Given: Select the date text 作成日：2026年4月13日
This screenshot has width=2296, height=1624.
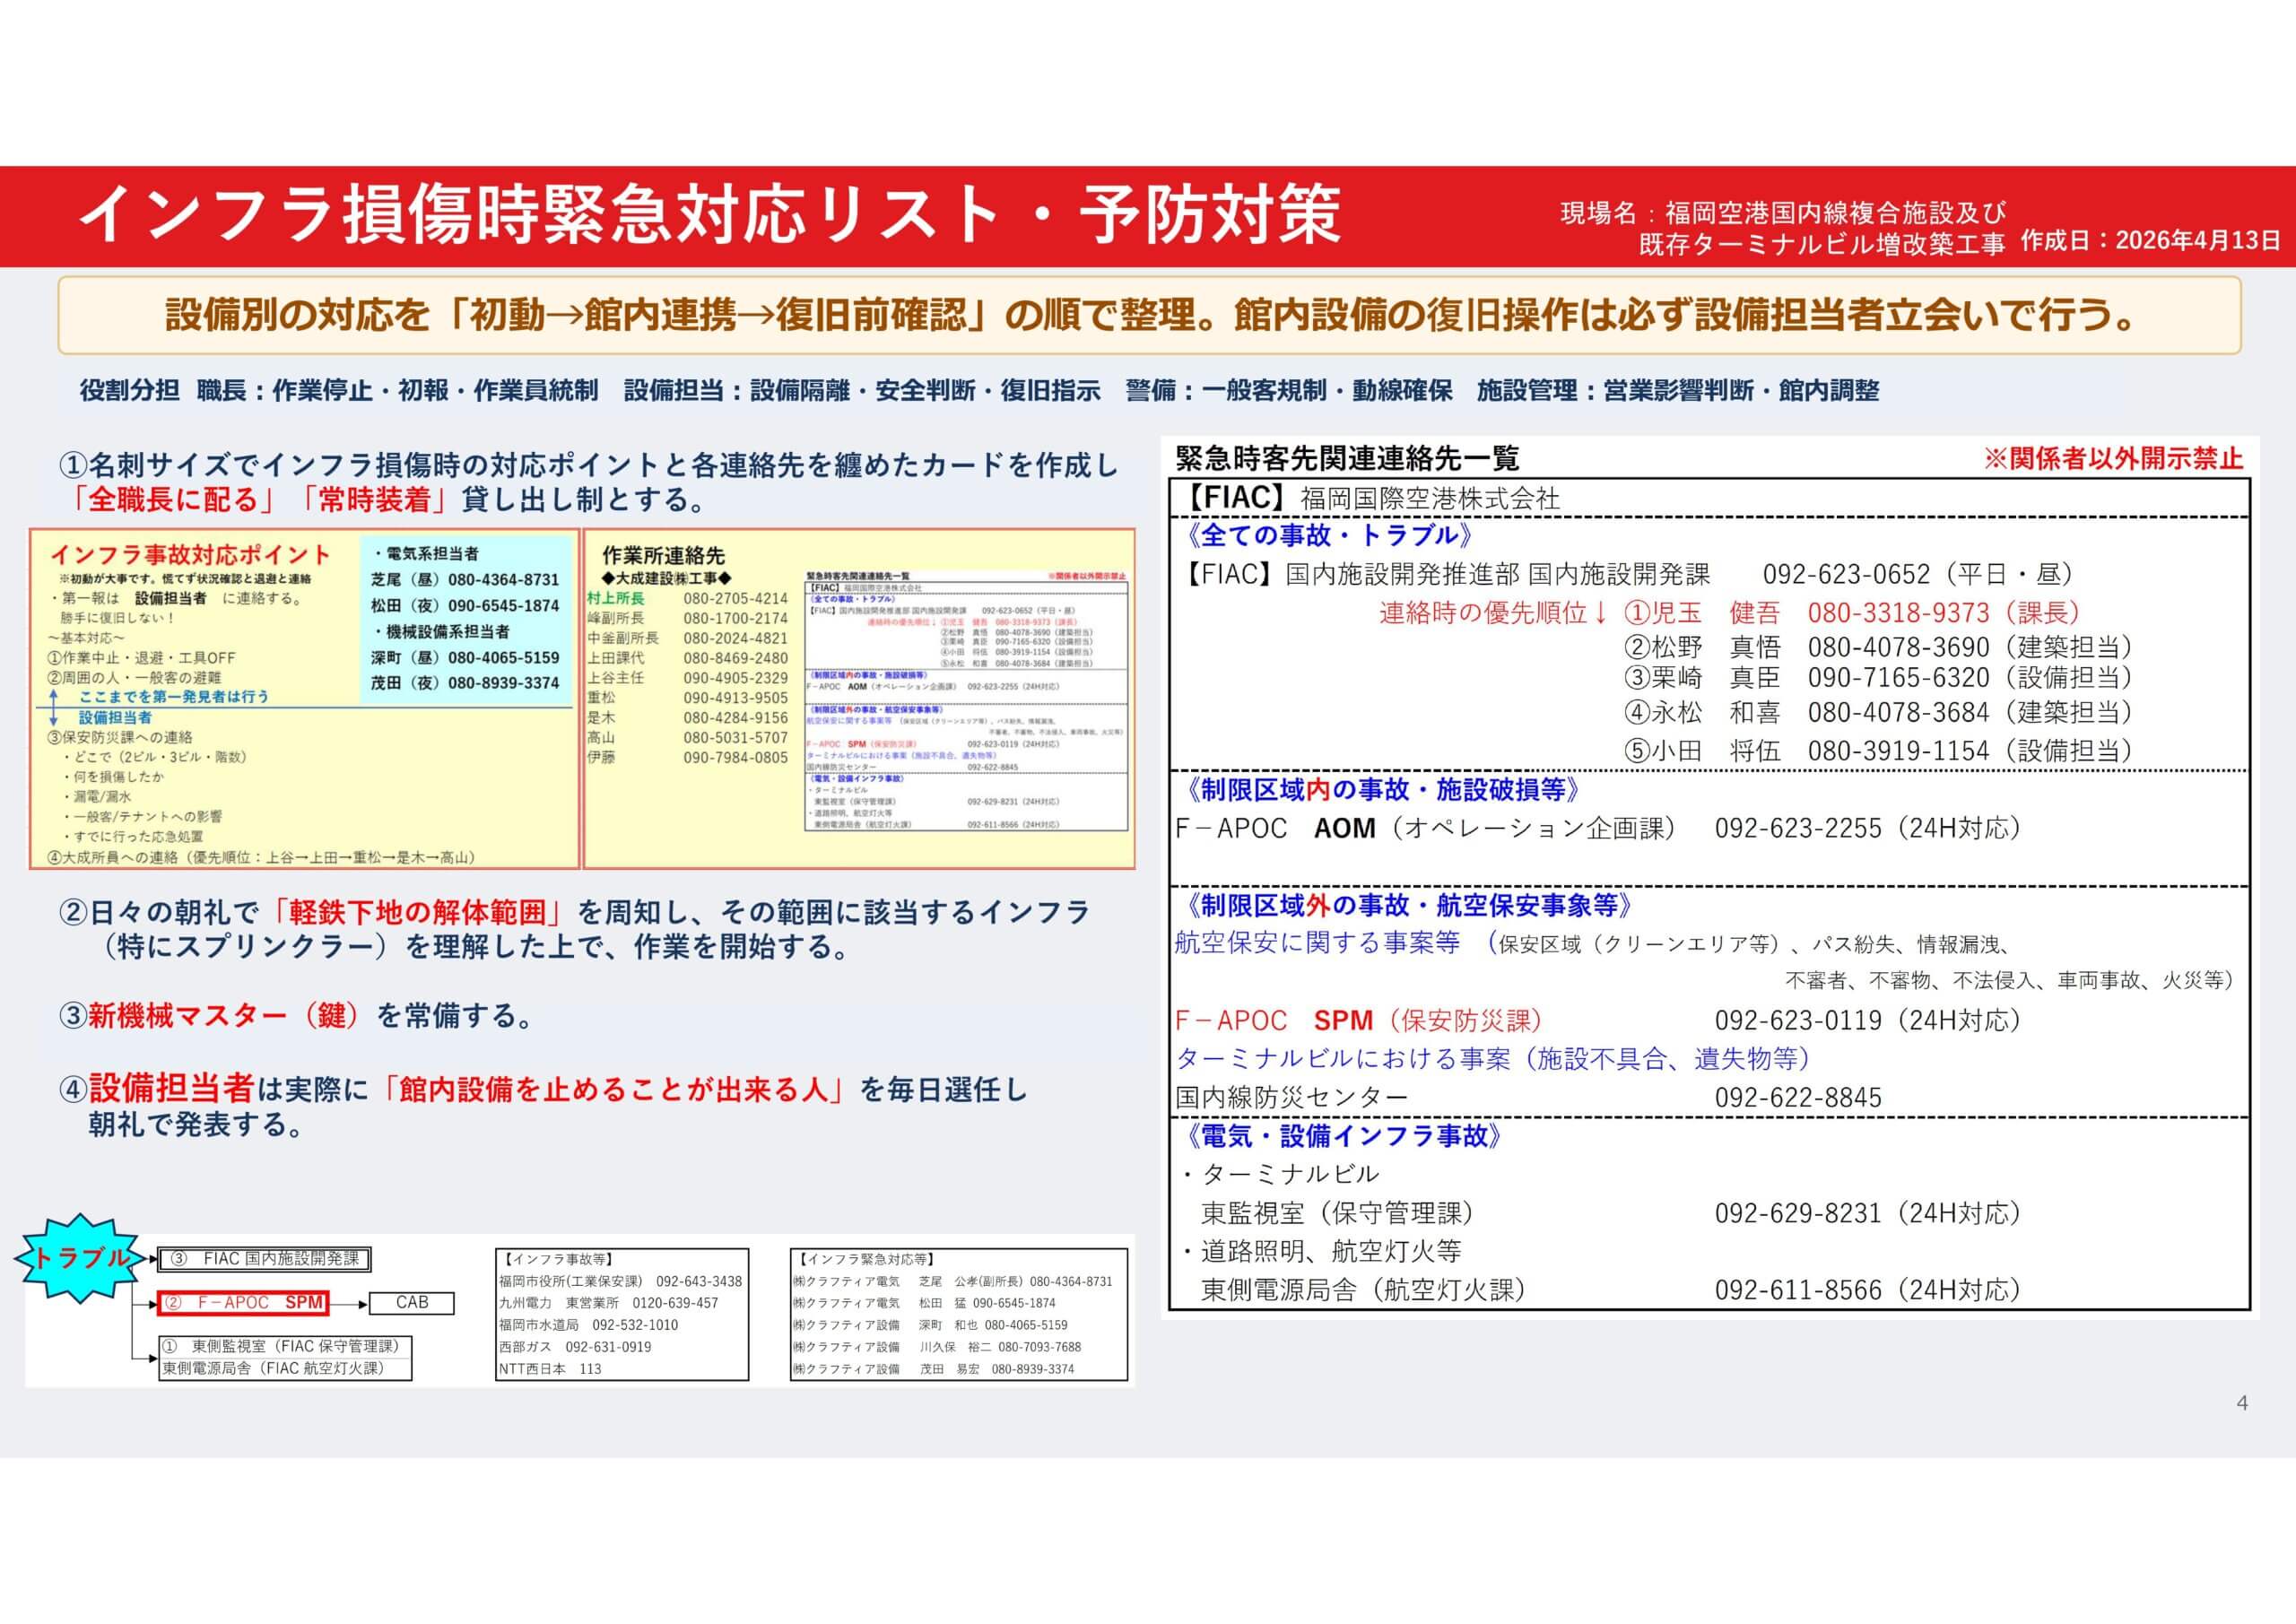Looking at the screenshot, I should 2150,241.
